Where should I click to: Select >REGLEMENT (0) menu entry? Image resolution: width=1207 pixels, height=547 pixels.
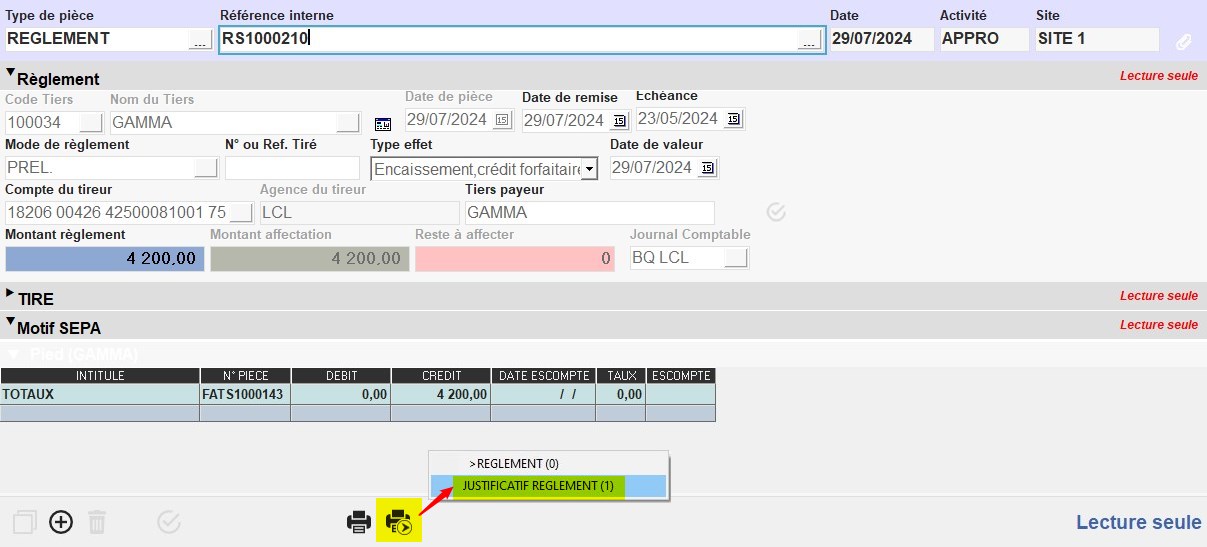coord(514,464)
